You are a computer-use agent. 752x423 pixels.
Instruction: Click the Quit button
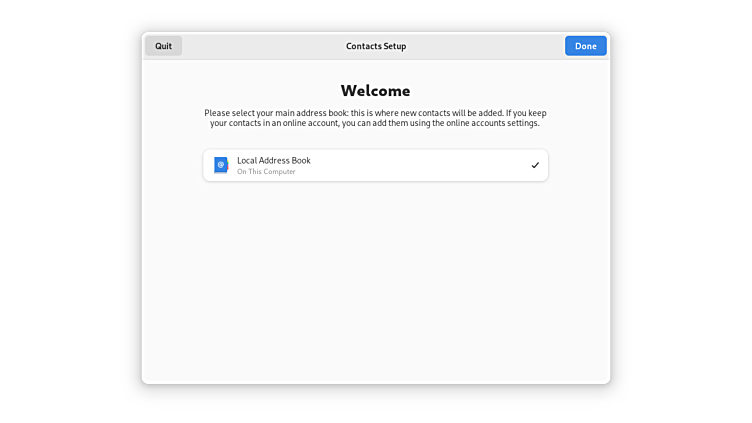(x=163, y=46)
